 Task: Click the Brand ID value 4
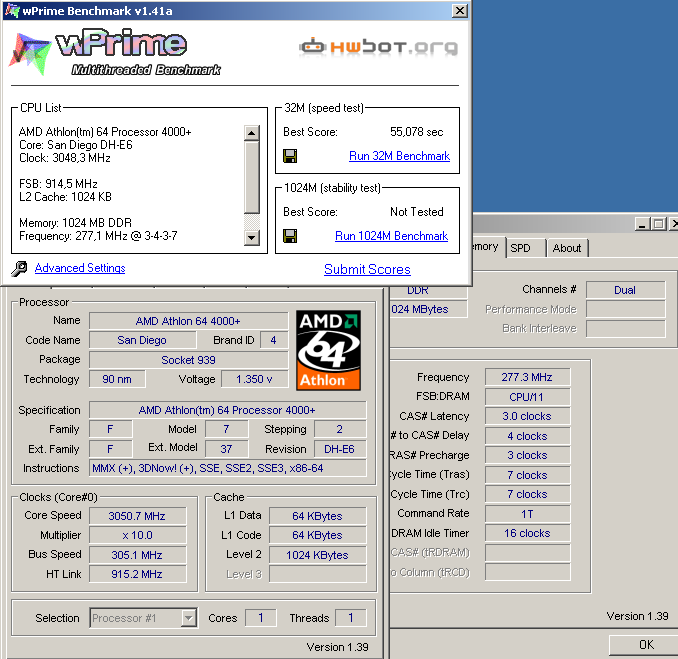(274, 340)
